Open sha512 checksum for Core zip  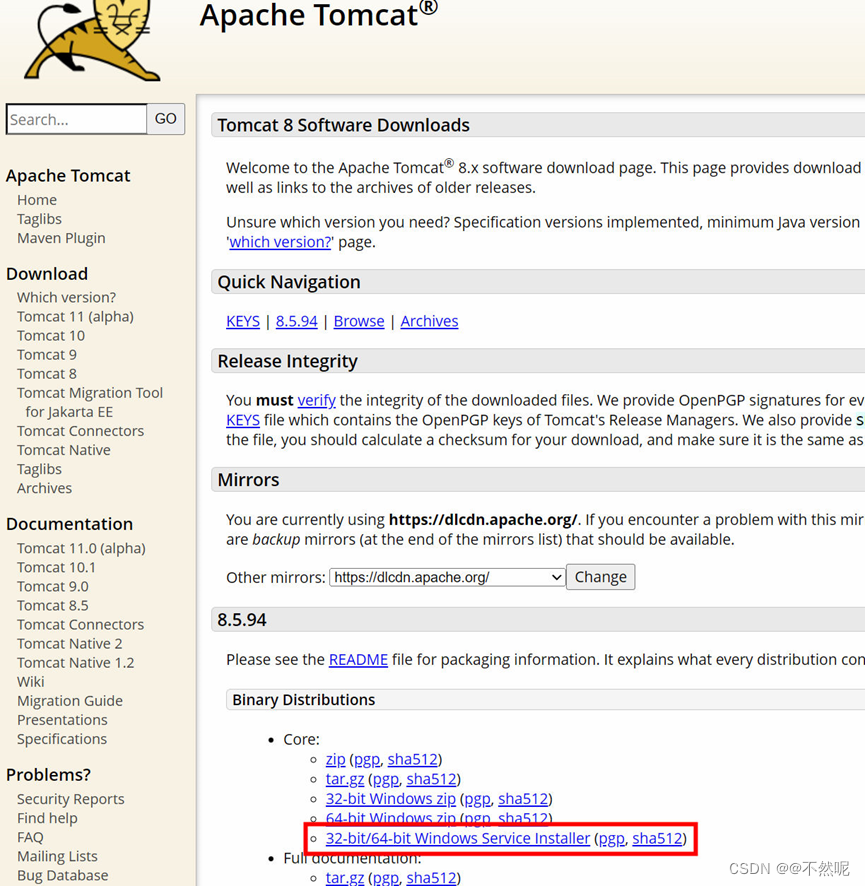pos(412,760)
